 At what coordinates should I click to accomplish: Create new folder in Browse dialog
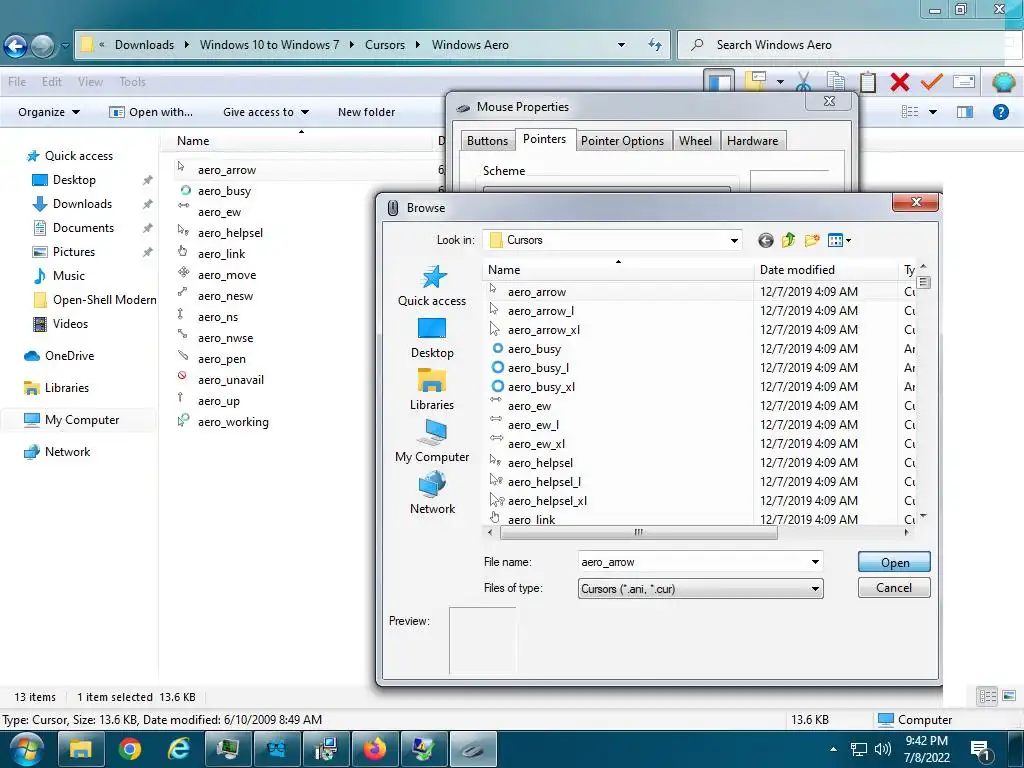812,240
